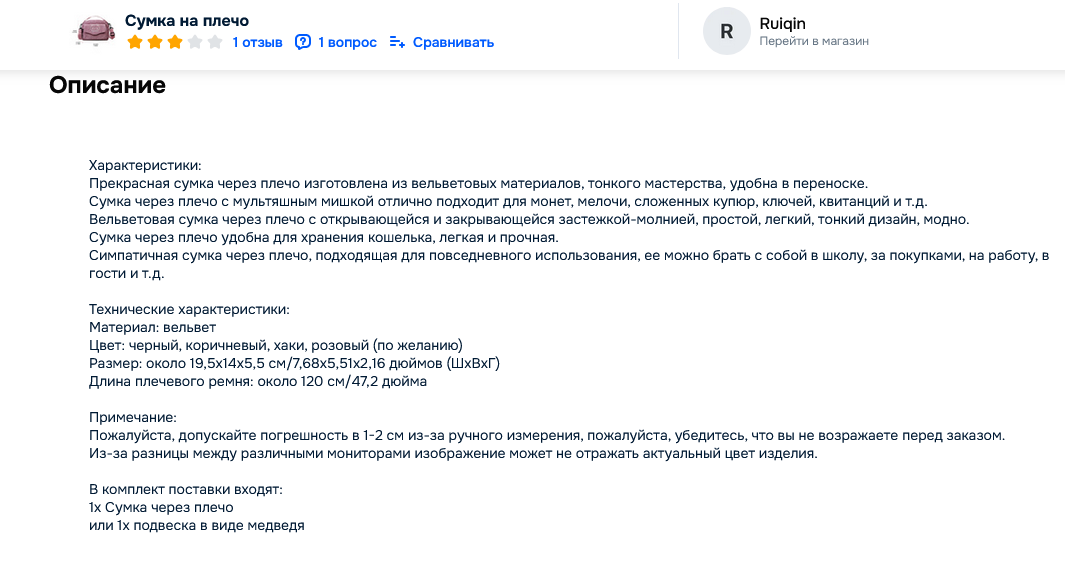The image size is (1065, 587).
Task: Open the "1 вопрос" questions link
Action: tap(347, 42)
